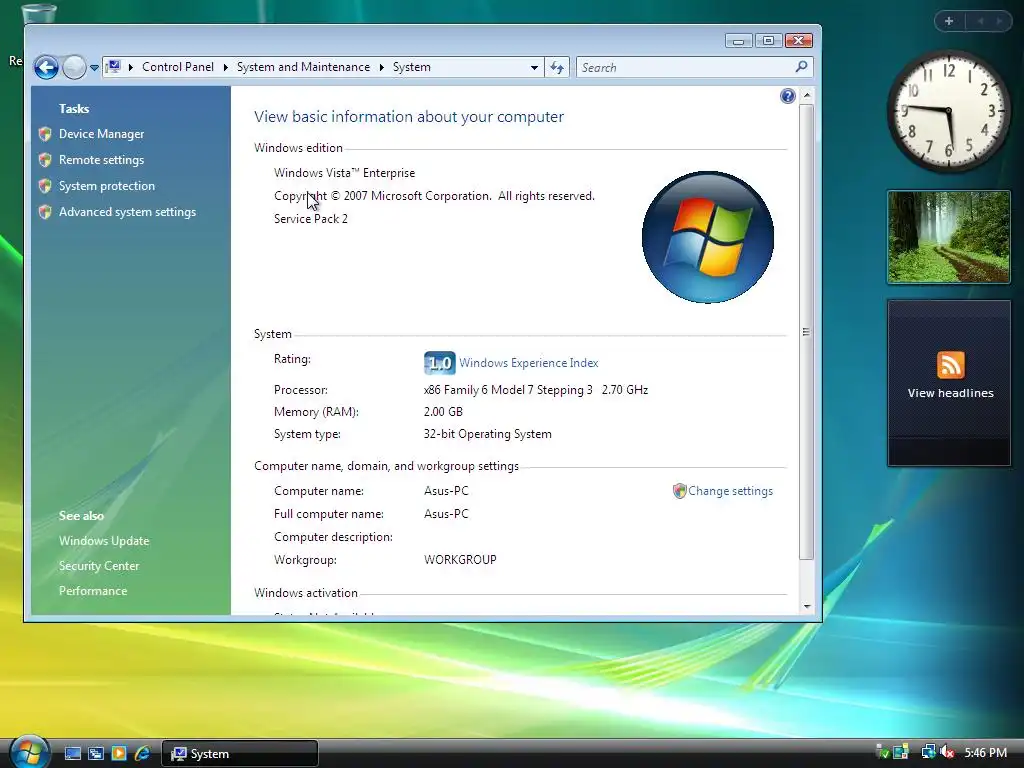Click Change settings link
1024x768 pixels.
click(x=730, y=491)
